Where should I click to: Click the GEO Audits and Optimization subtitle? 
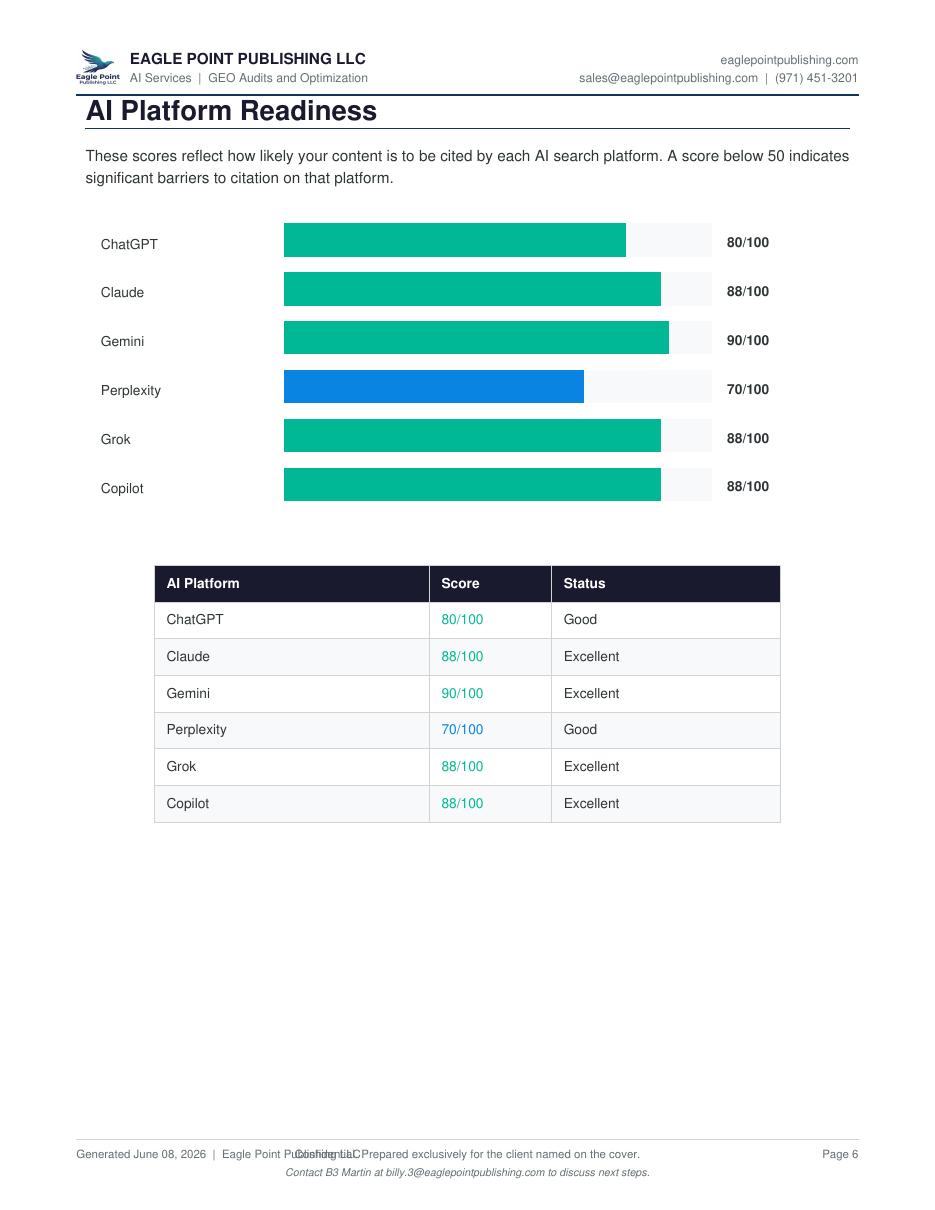coord(288,78)
